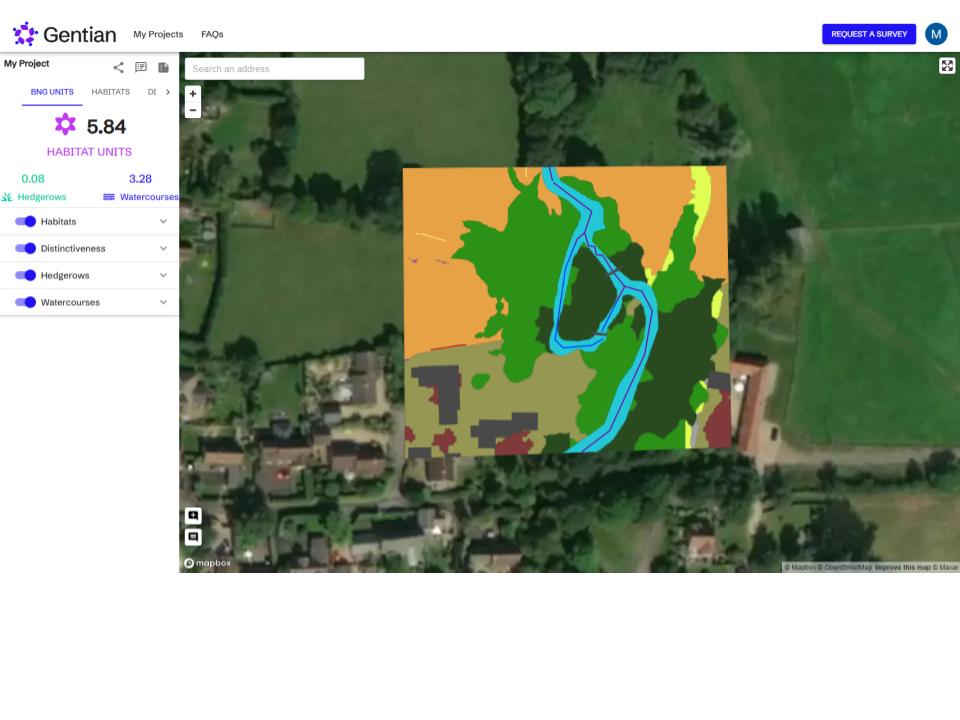
Task: Expand the Habitats section chevron
Action: (x=163, y=222)
